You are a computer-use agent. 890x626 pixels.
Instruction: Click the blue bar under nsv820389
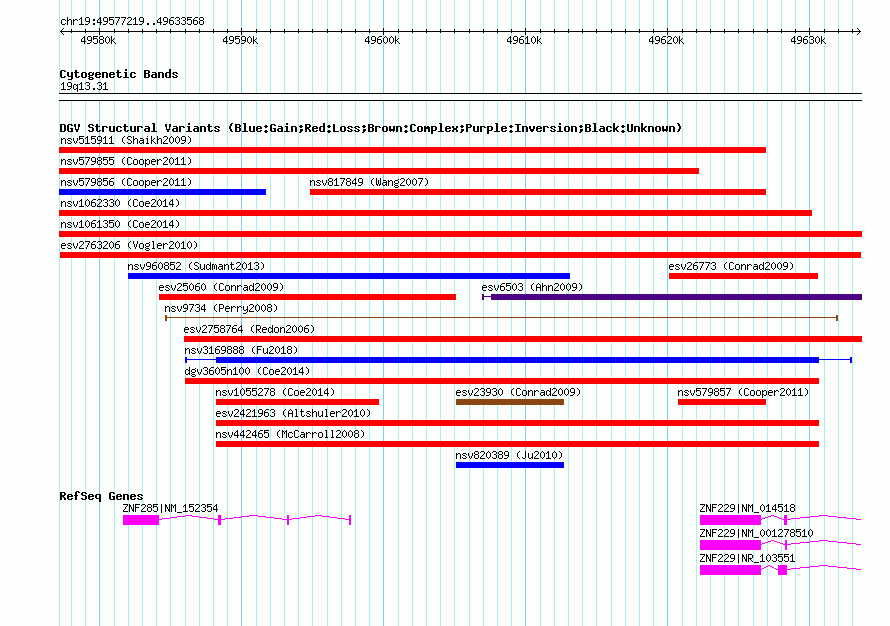[510, 465]
